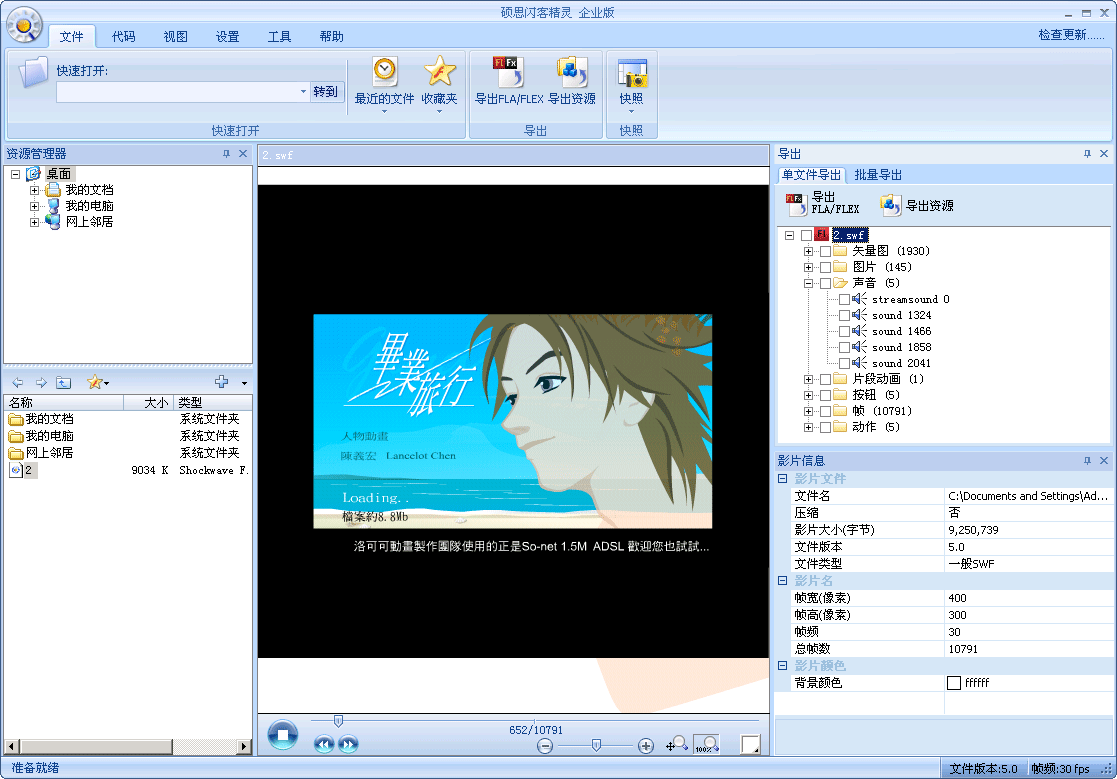The height and width of the screenshot is (779, 1117).
Task: Click the 转到 go button
Action: (x=326, y=92)
